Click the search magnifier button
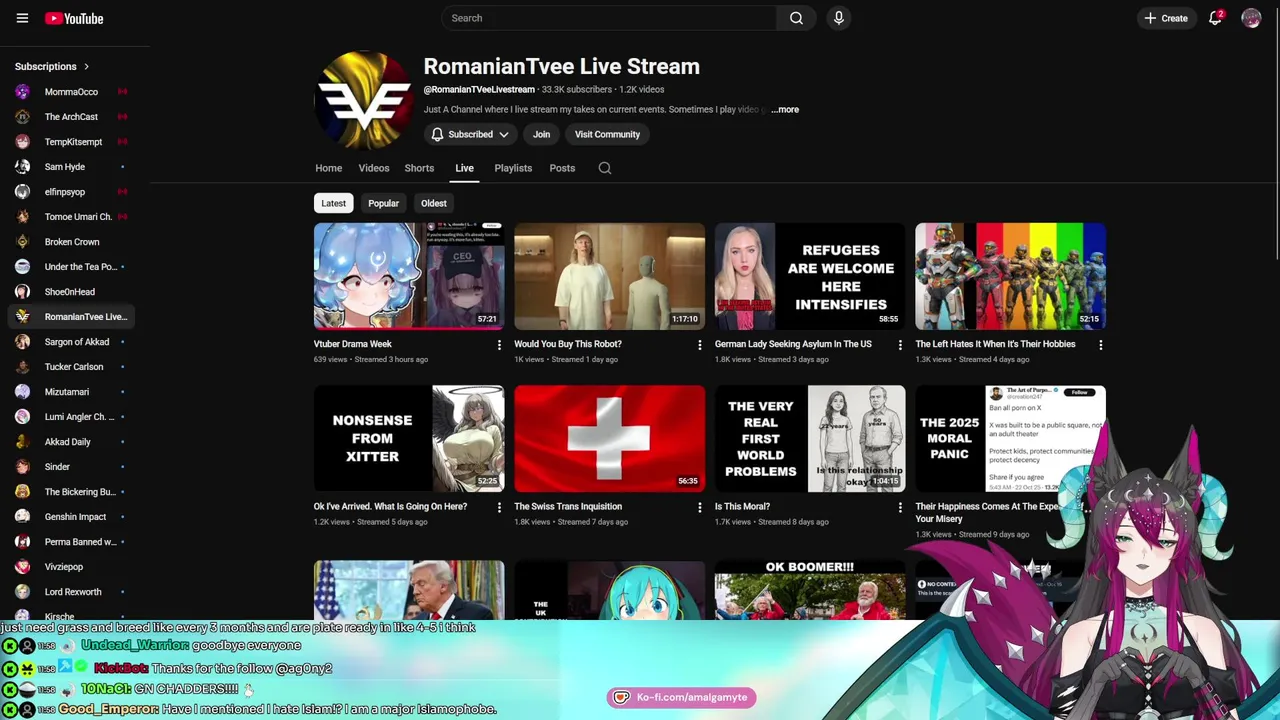The width and height of the screenshot is (1280, 720). tap(796, 18)
